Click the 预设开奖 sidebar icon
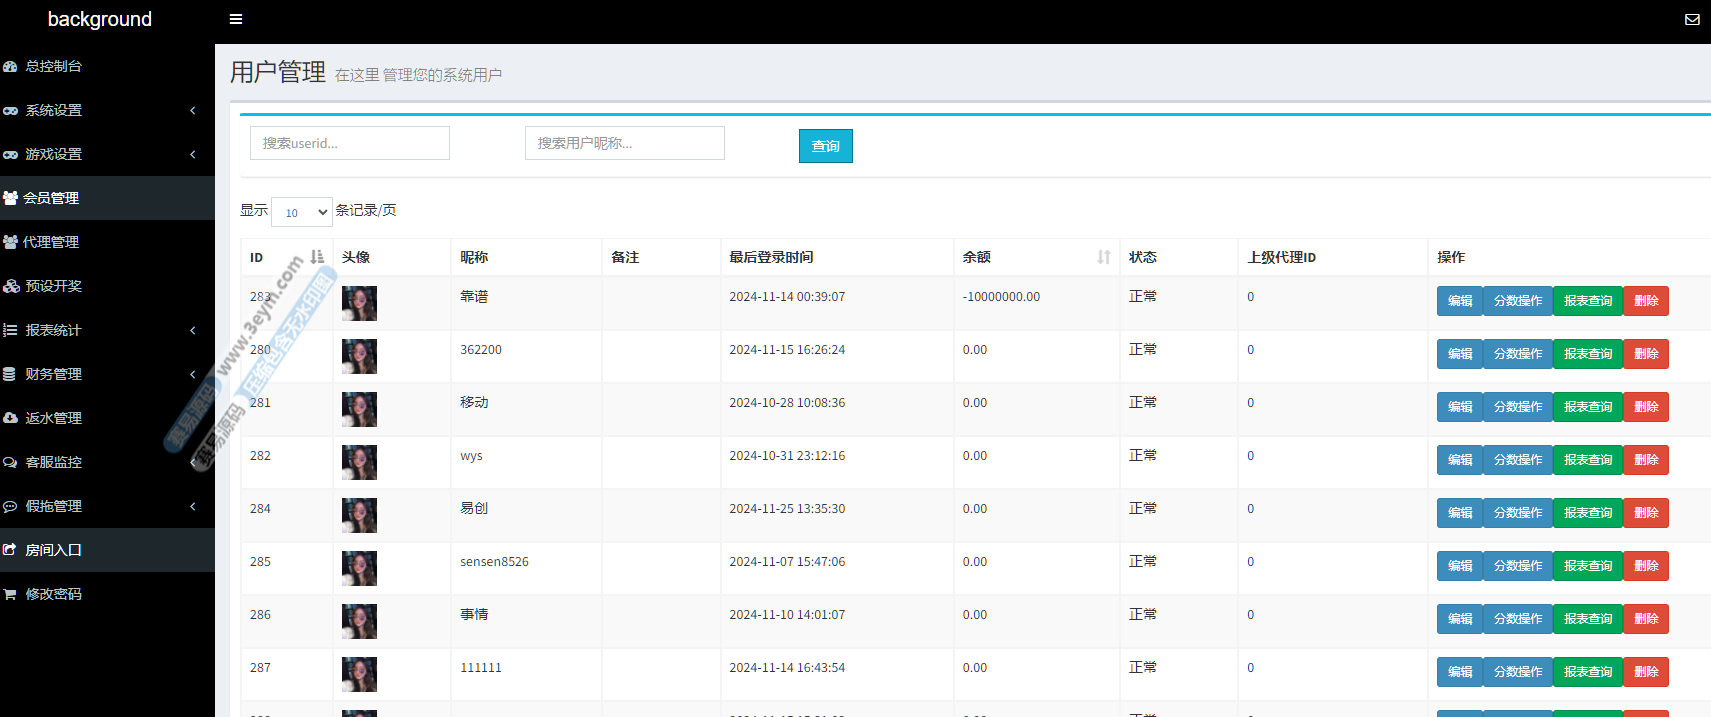This screenshot has height=717, width=1711. click(x=11, y=286)
